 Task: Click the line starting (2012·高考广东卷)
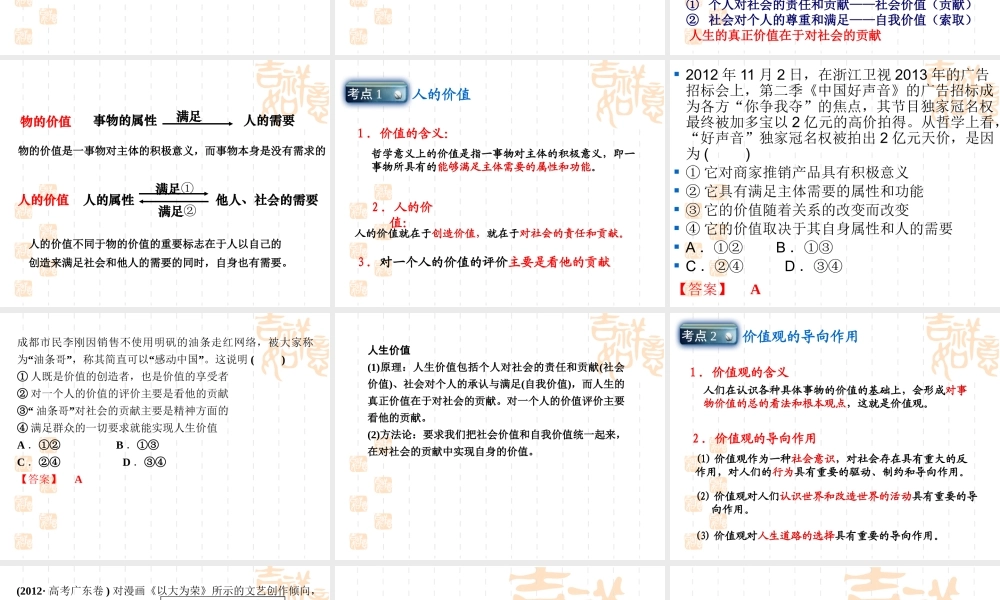click(x=166, y=591)
